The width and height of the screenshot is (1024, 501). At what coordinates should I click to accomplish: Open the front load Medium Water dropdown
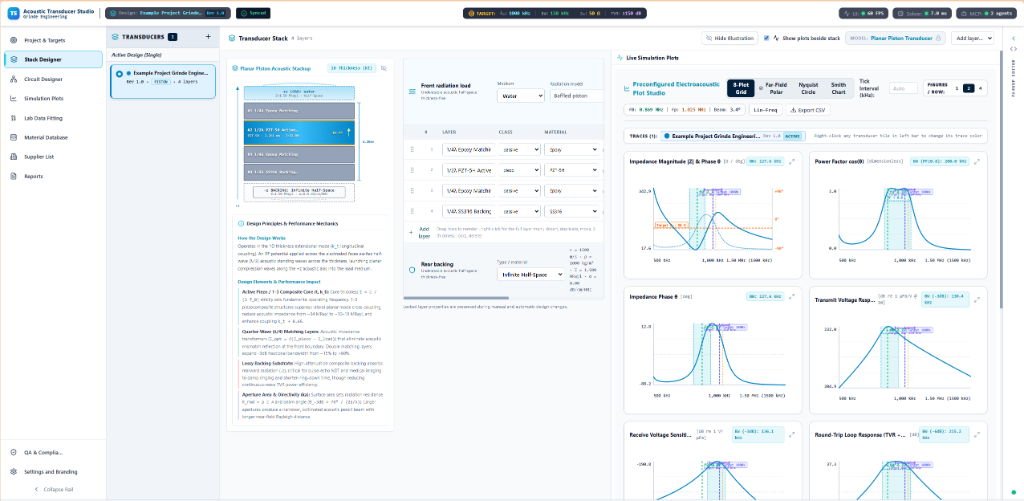coord(520,96)
